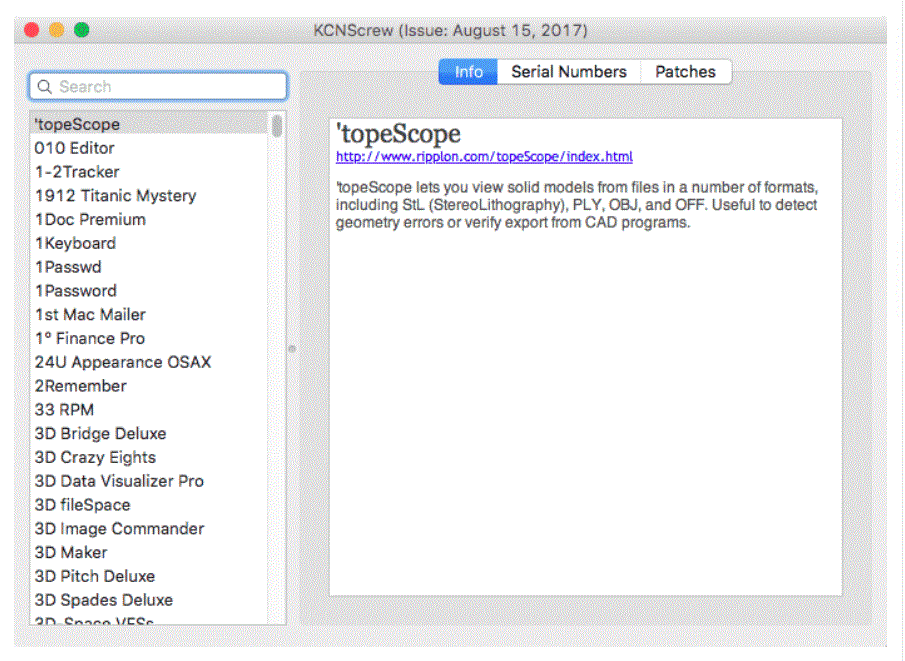Pick 3D Data Visualizer Pro
905x661 pixels.
[x=149, y=481]
